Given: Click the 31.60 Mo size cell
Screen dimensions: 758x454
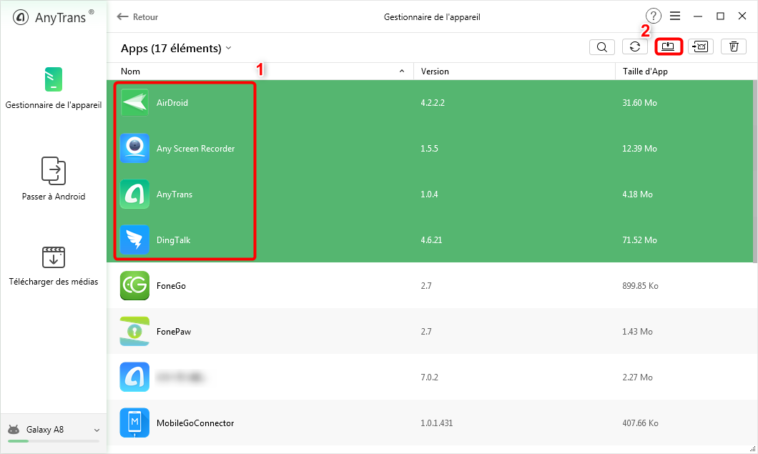Looking at the screenshot, I should 639,103.
